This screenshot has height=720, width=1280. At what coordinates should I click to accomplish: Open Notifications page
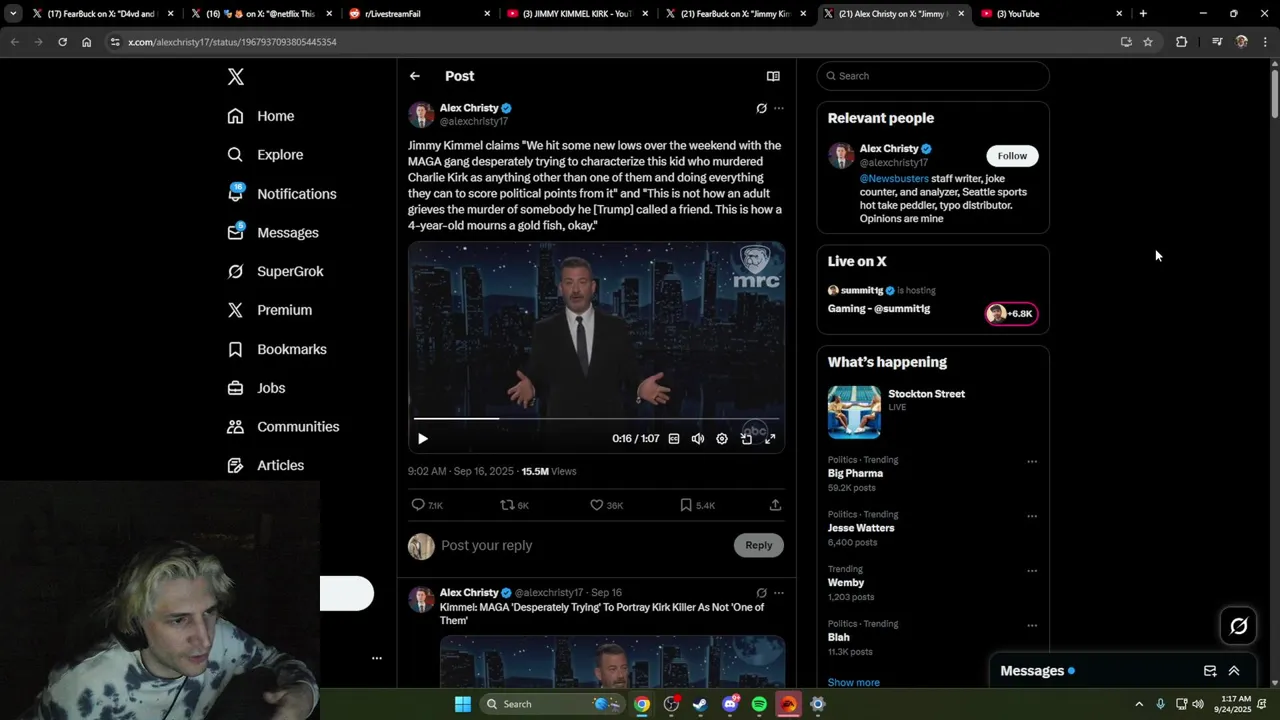tap(282, 194)
